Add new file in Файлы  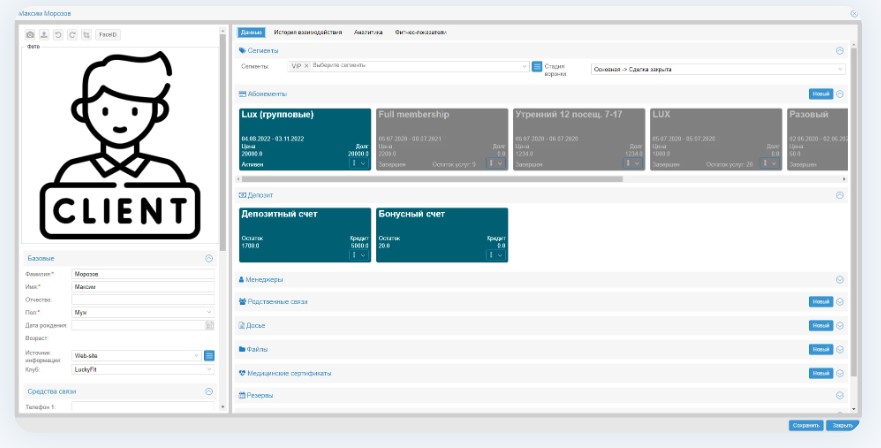tap(821, 349)
